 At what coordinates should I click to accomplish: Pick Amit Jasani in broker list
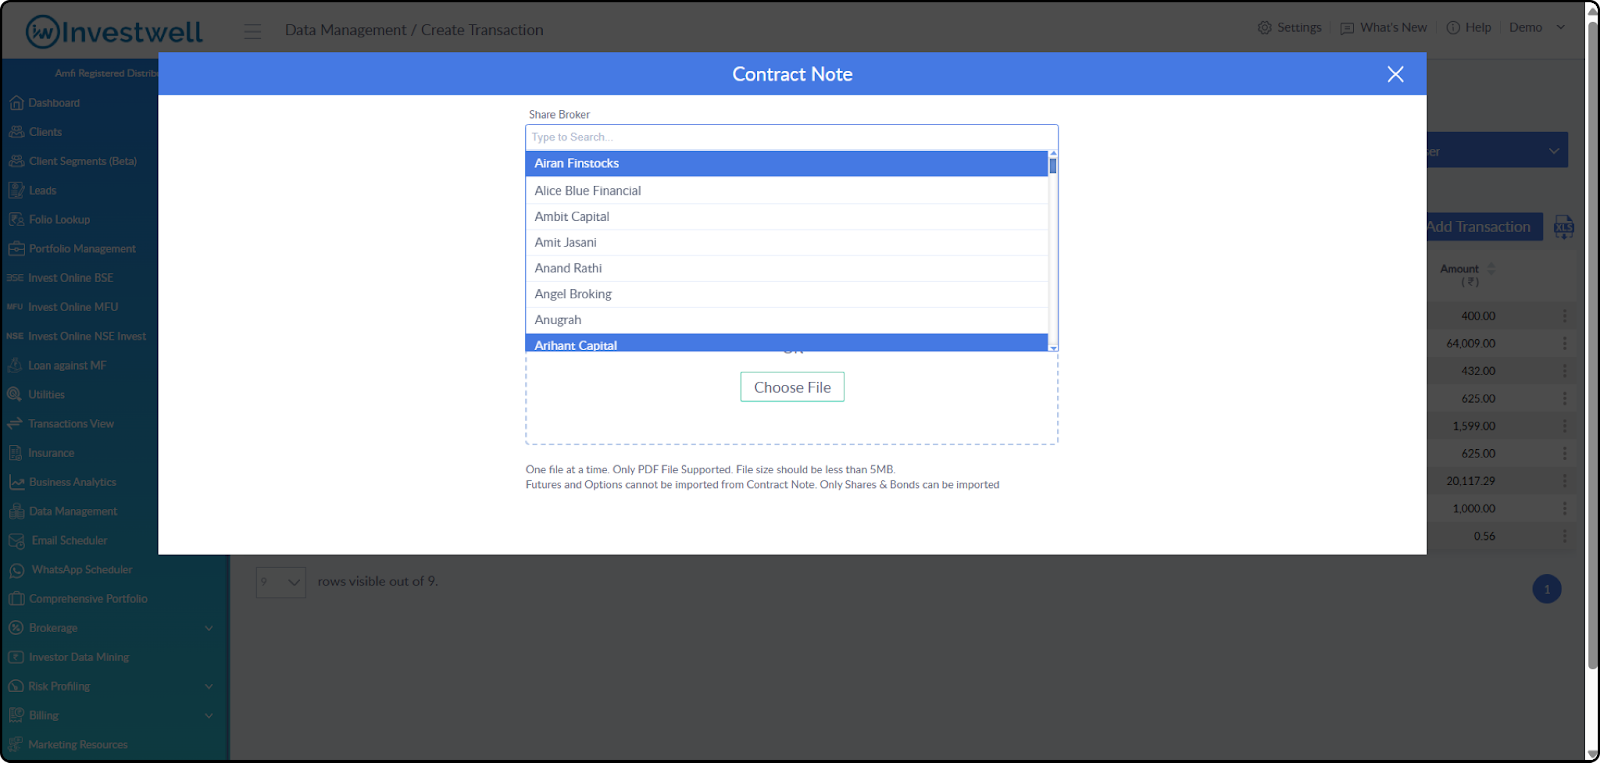point(786,242)
